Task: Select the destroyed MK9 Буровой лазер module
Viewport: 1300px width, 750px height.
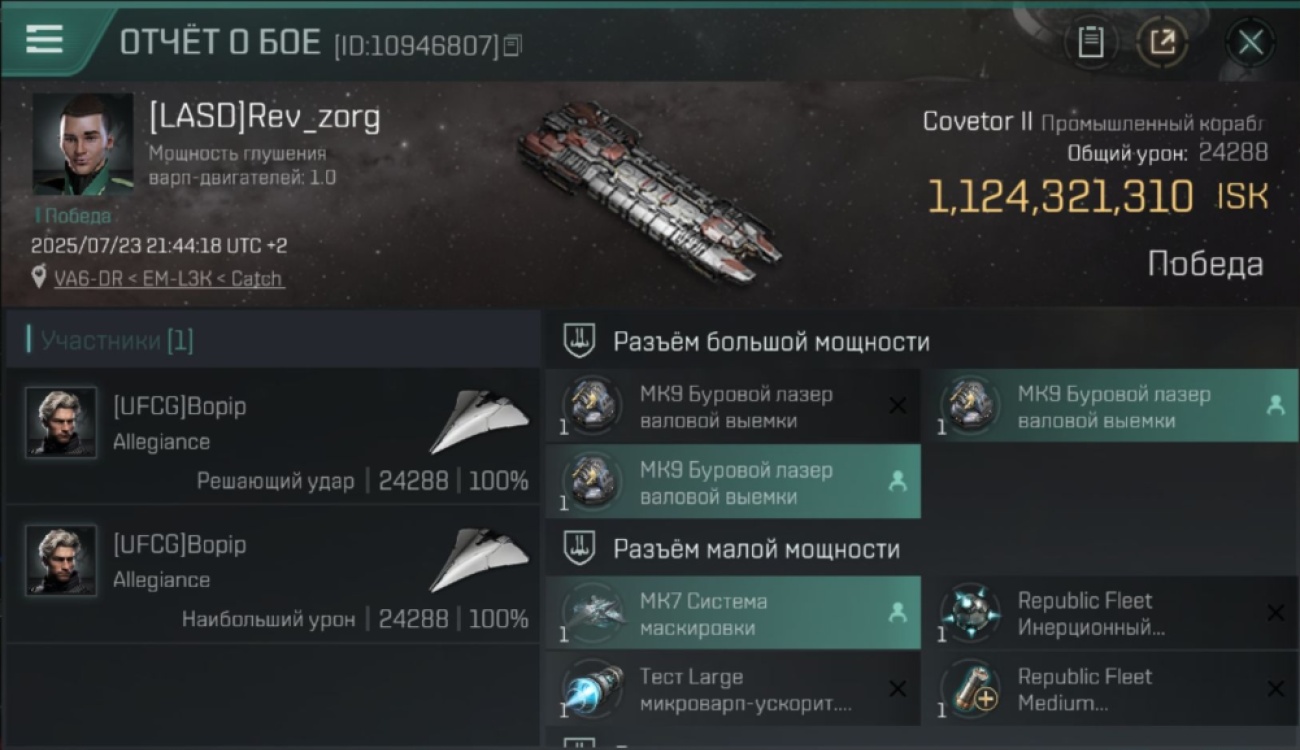Action: 733,406
